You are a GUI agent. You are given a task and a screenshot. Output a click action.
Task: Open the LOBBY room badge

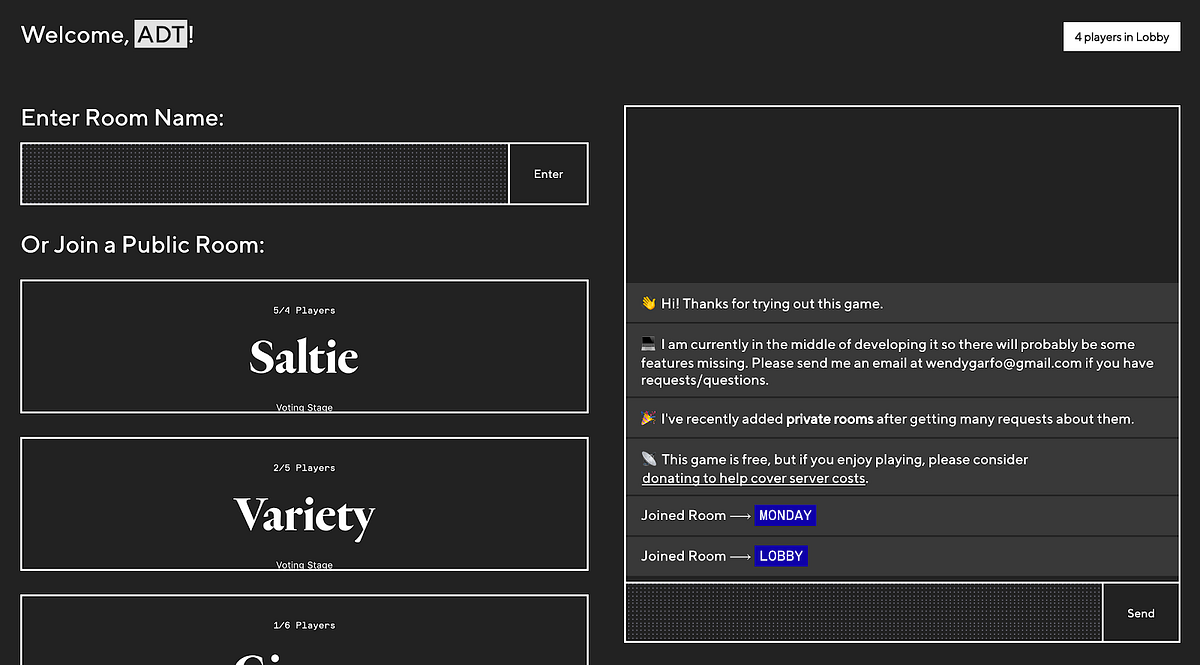[780, 556]
